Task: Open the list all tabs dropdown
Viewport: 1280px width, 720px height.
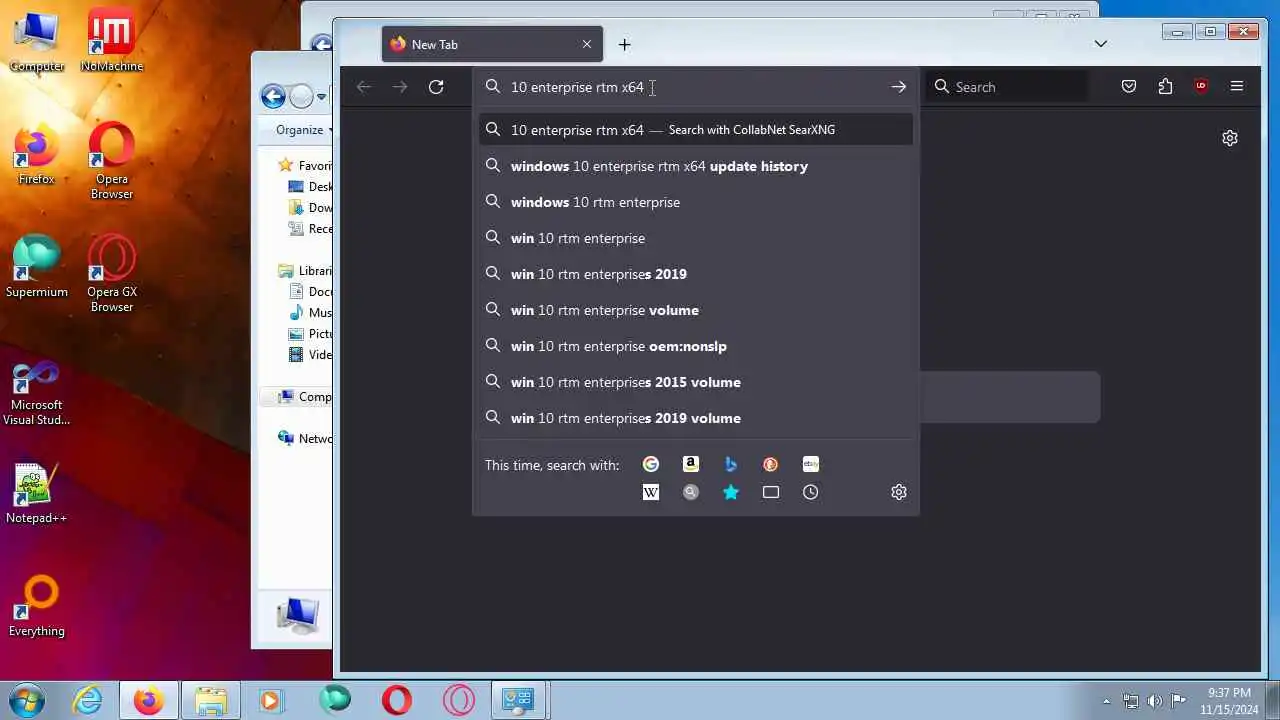Action: (1101, 44)
